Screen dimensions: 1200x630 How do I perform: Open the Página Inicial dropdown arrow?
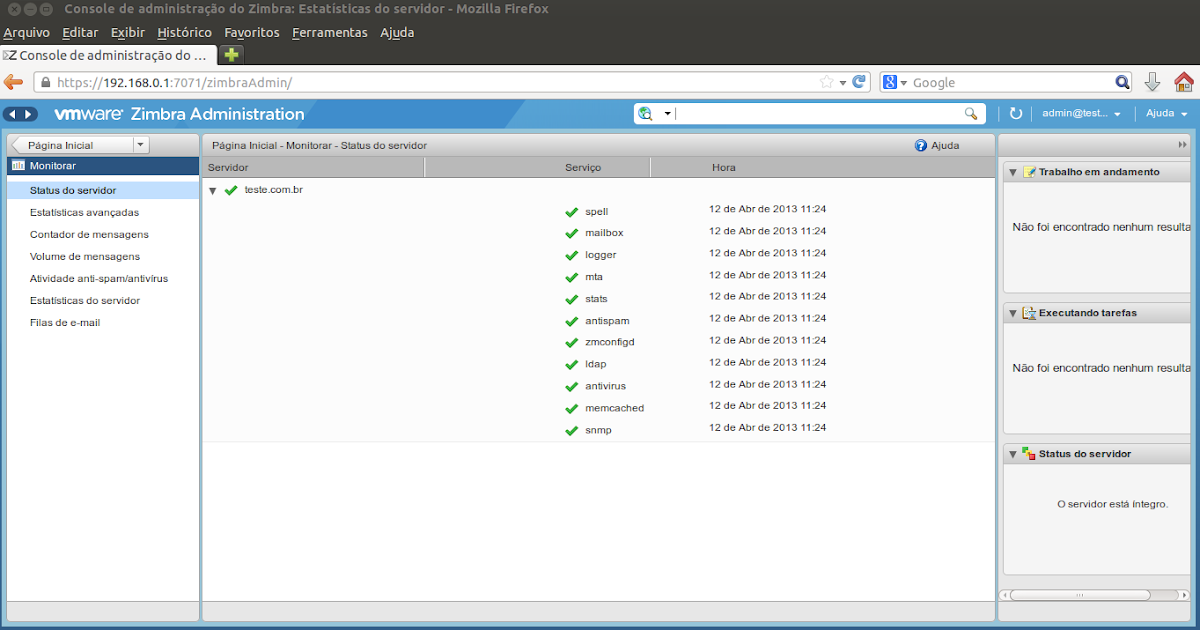click(x=140, y=145)
